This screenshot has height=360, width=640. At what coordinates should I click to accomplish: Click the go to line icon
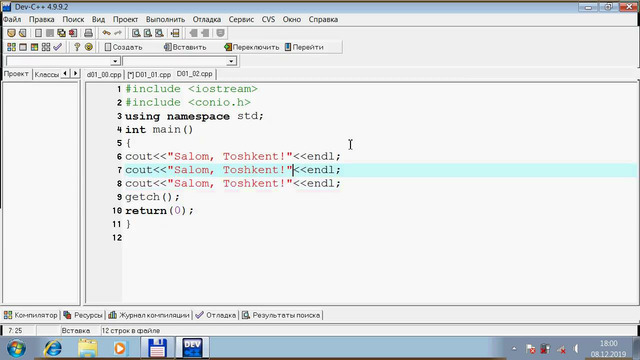(x=175, y=33)
